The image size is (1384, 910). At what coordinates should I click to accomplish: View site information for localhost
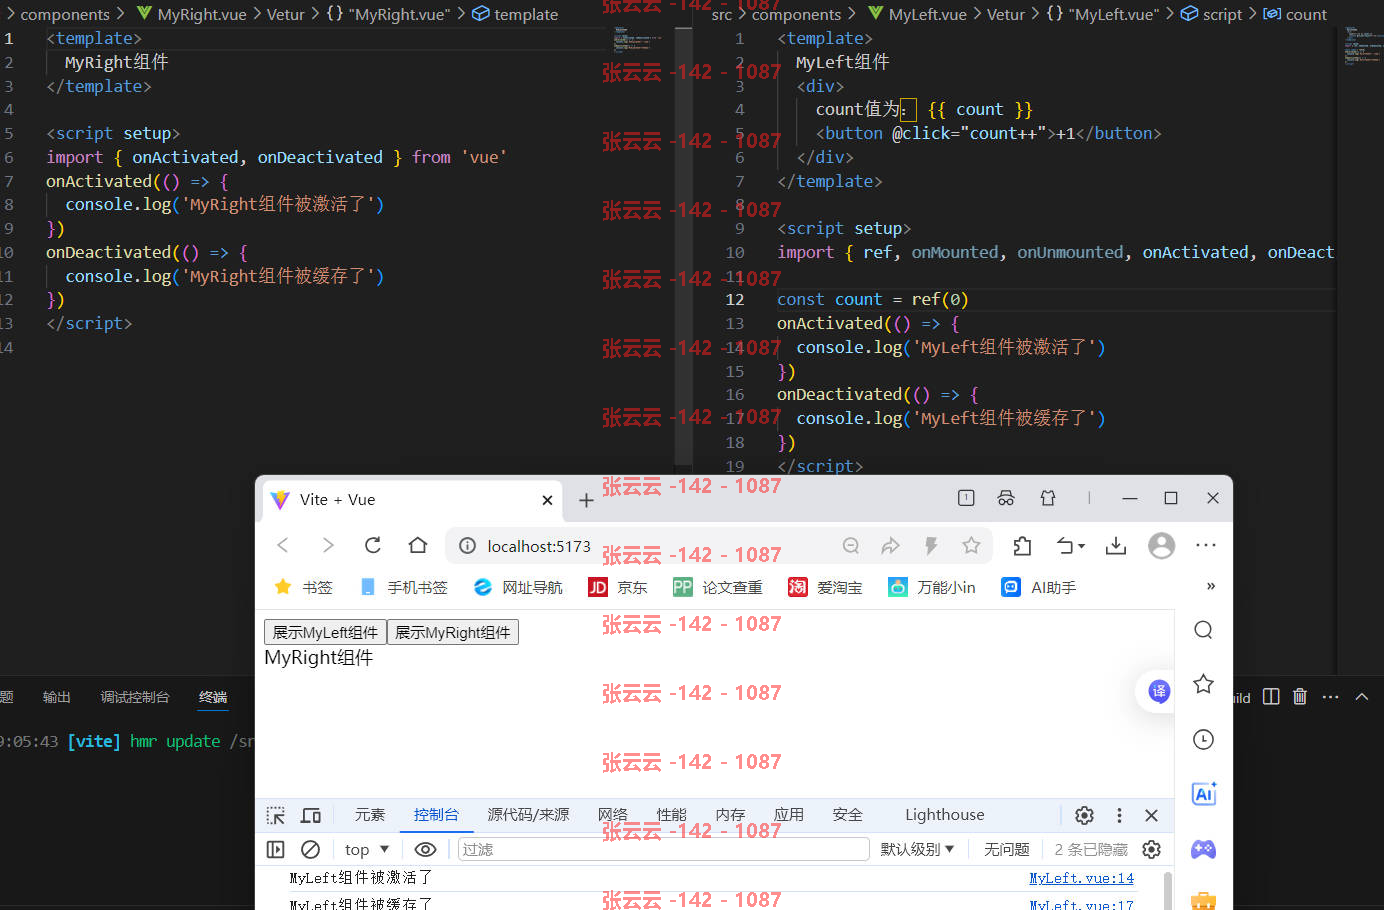pyautogui.click(x=467, y=546)
